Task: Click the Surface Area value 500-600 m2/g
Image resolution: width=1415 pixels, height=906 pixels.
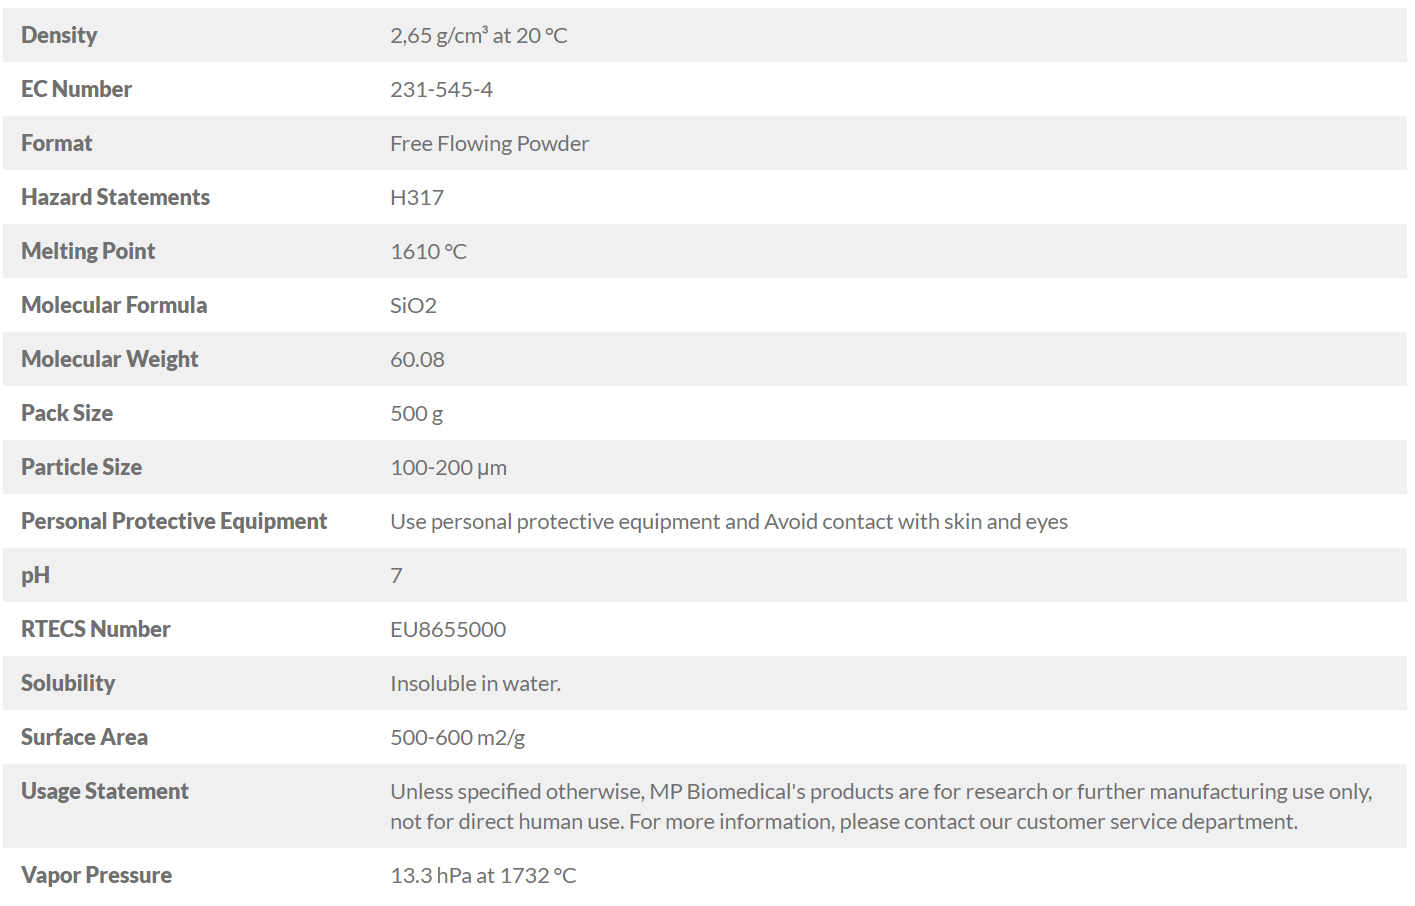Action: [x=457, y=737]
